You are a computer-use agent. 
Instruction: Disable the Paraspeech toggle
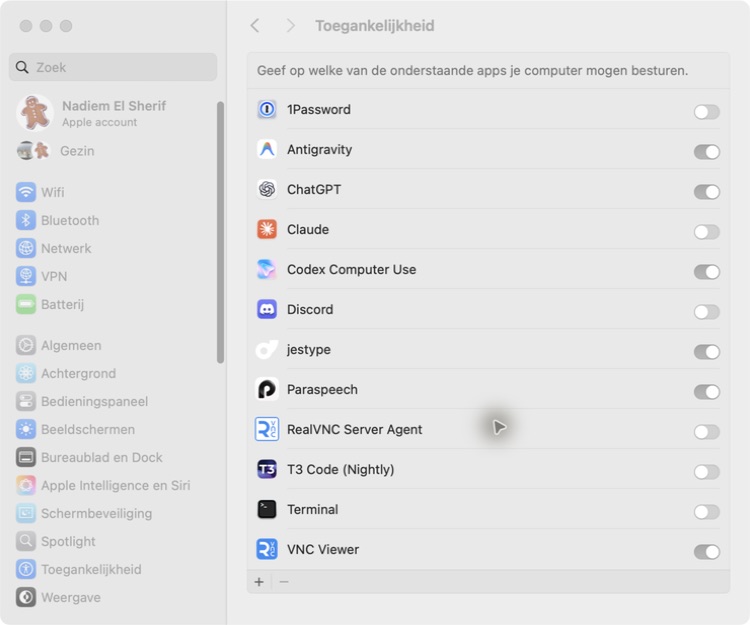706,392
